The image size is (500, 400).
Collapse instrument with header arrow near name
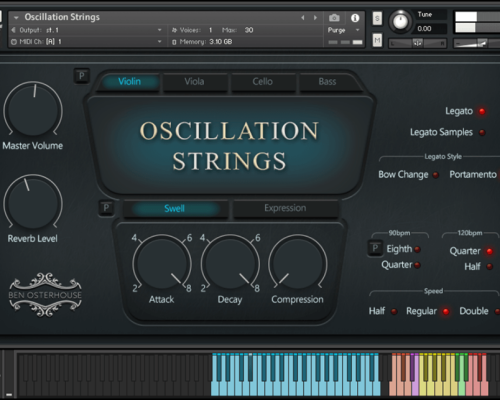coord(16,18)
